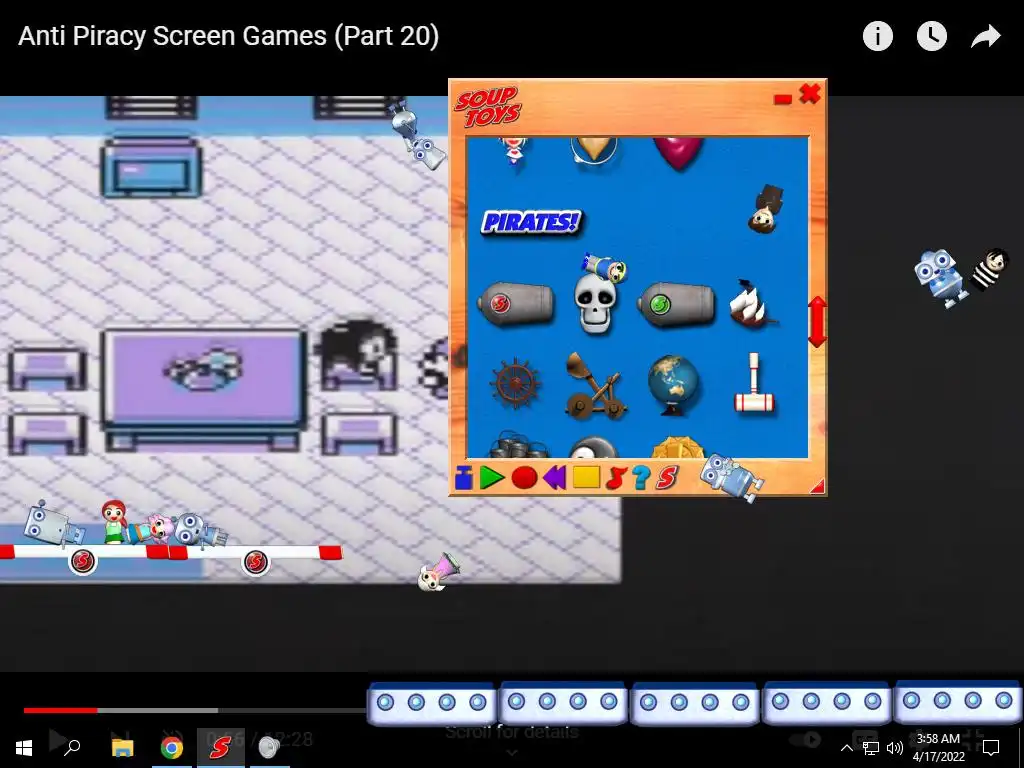Click the red double-arrow scroll handle
Screen dimensions: 1024x768
tap(817, 322)
